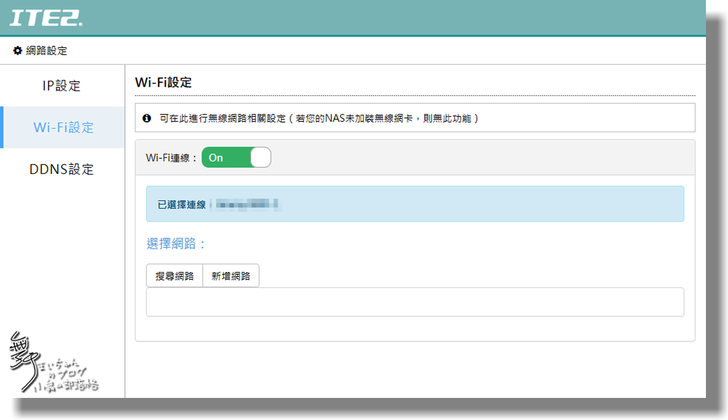This screenshot has height=420, width=728.
Task: Click the 網路設定 page title text
Action: (46, 51)
